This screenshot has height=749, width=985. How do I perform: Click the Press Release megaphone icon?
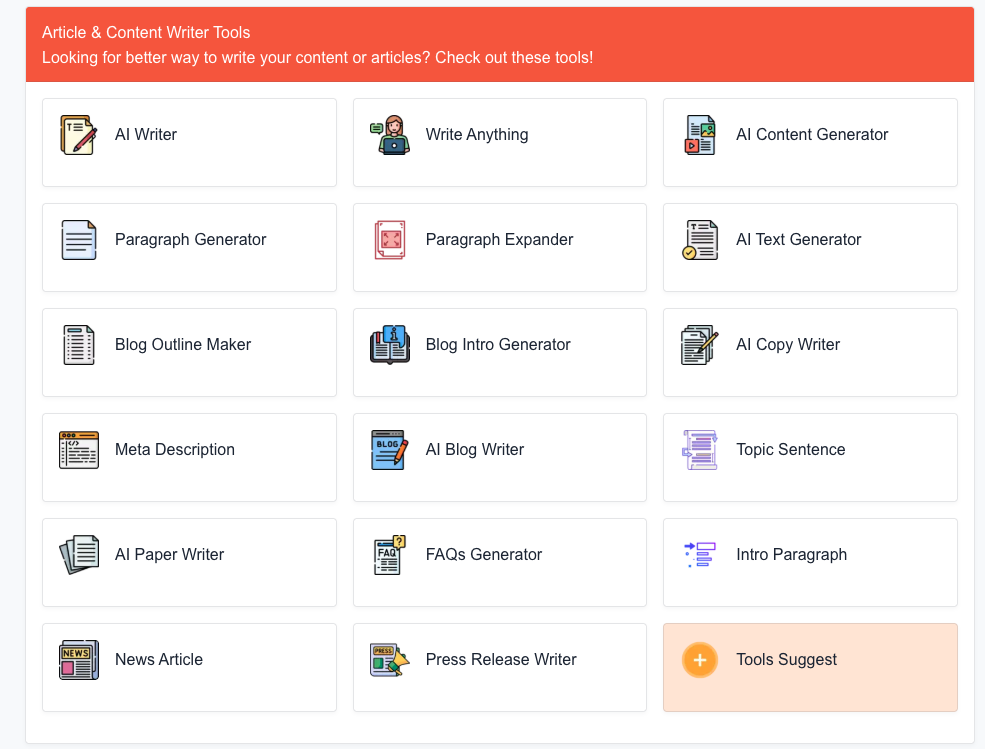389,660
